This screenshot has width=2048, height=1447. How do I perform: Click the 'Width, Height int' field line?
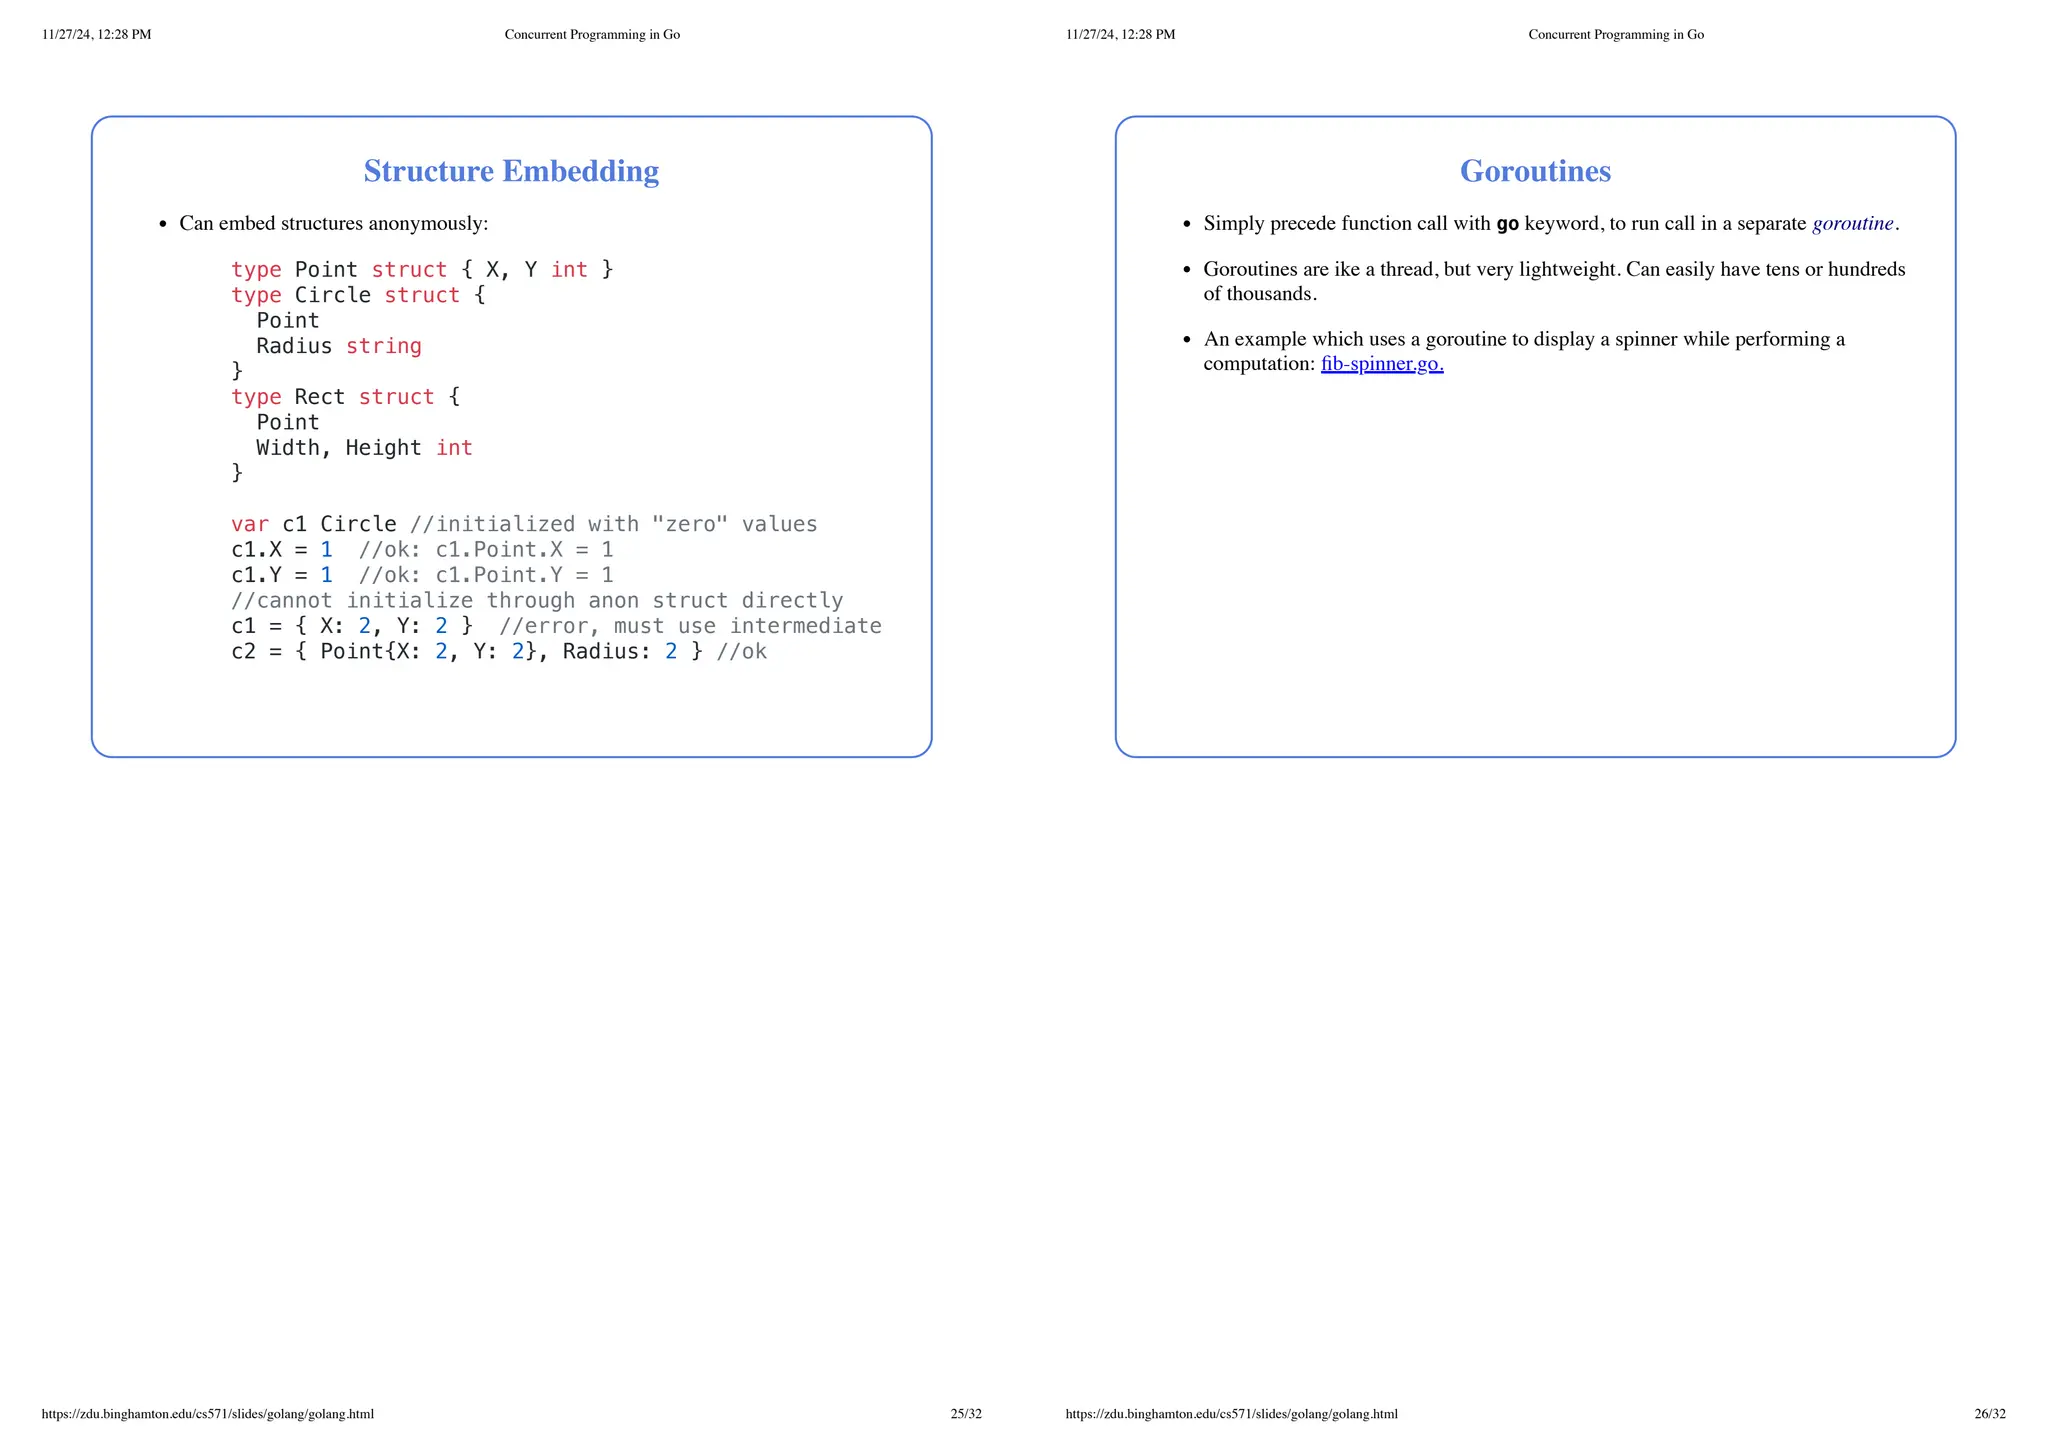click(x=364, y=448)
